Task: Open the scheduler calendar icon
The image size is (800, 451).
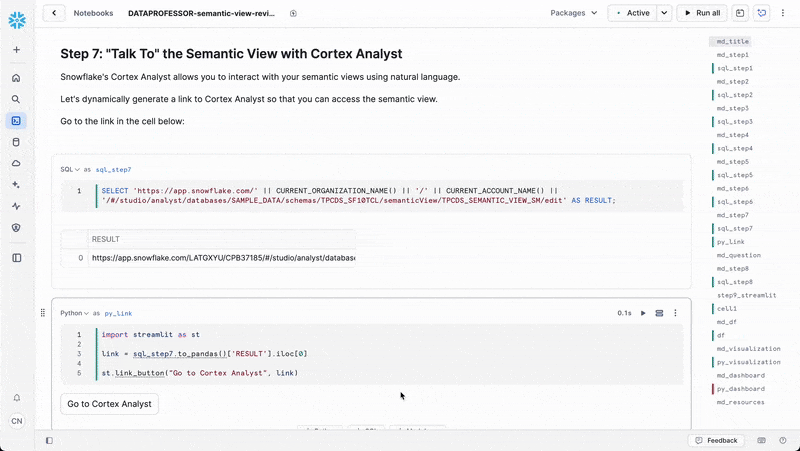Action: click(740, 13)
